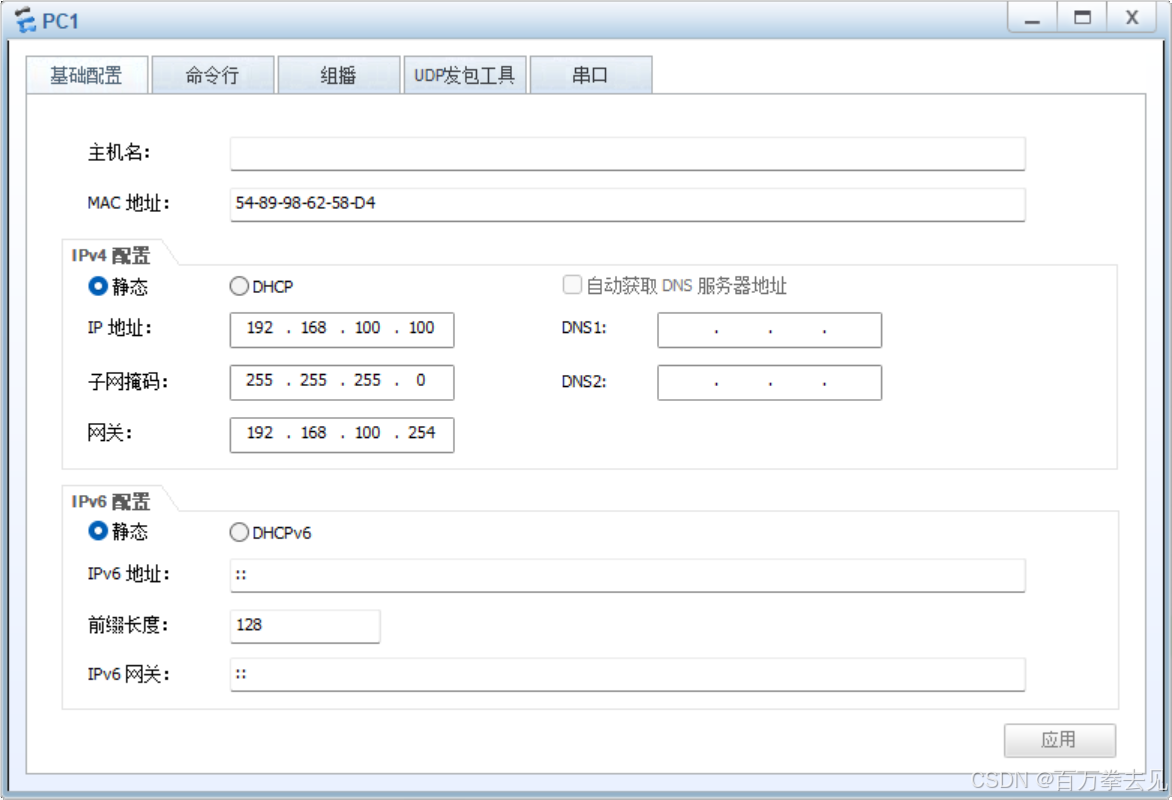
Task: Minimize the PC1 window
Action: (1032, 18)
